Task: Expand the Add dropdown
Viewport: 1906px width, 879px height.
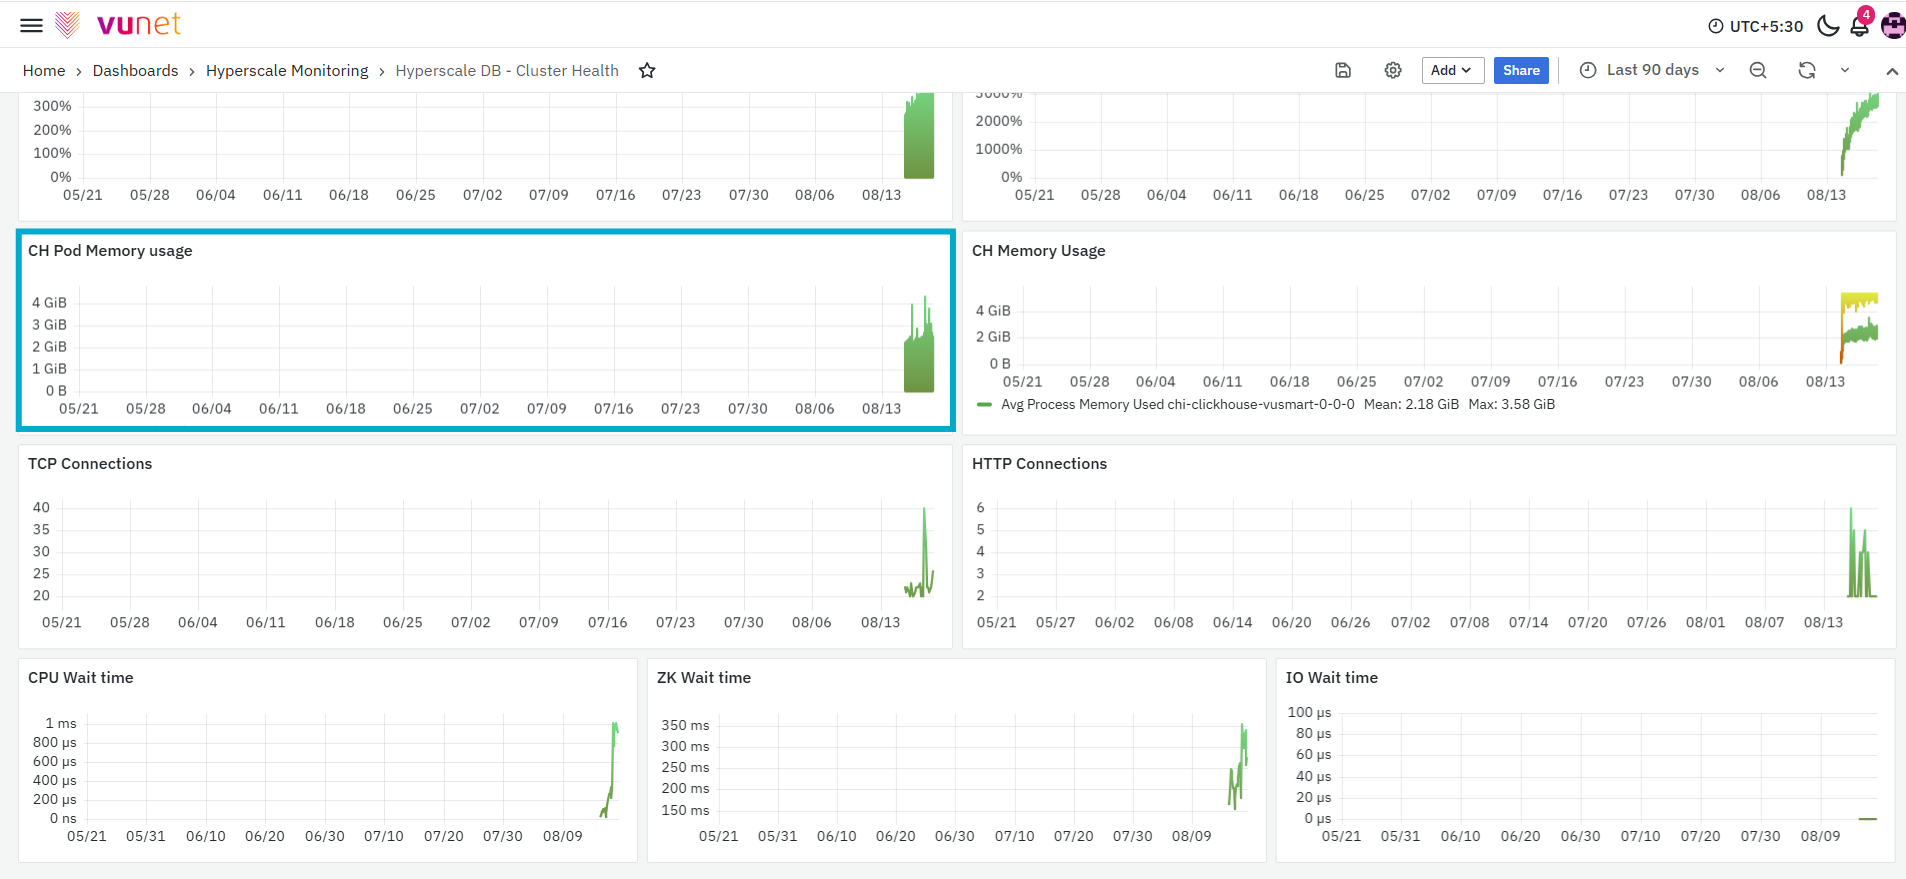Action: point(1452,70)
